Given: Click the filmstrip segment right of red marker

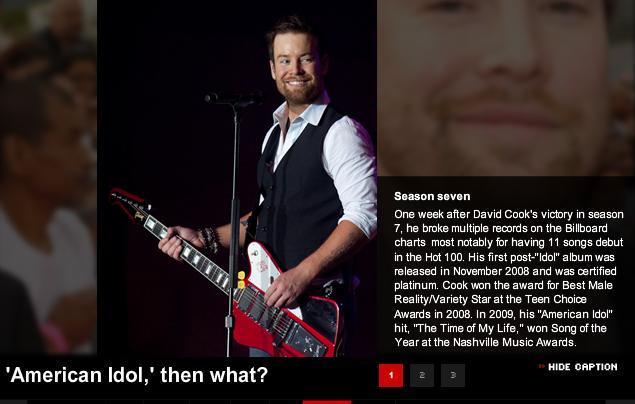Looking at the screenshot, I should coord(373,402).
